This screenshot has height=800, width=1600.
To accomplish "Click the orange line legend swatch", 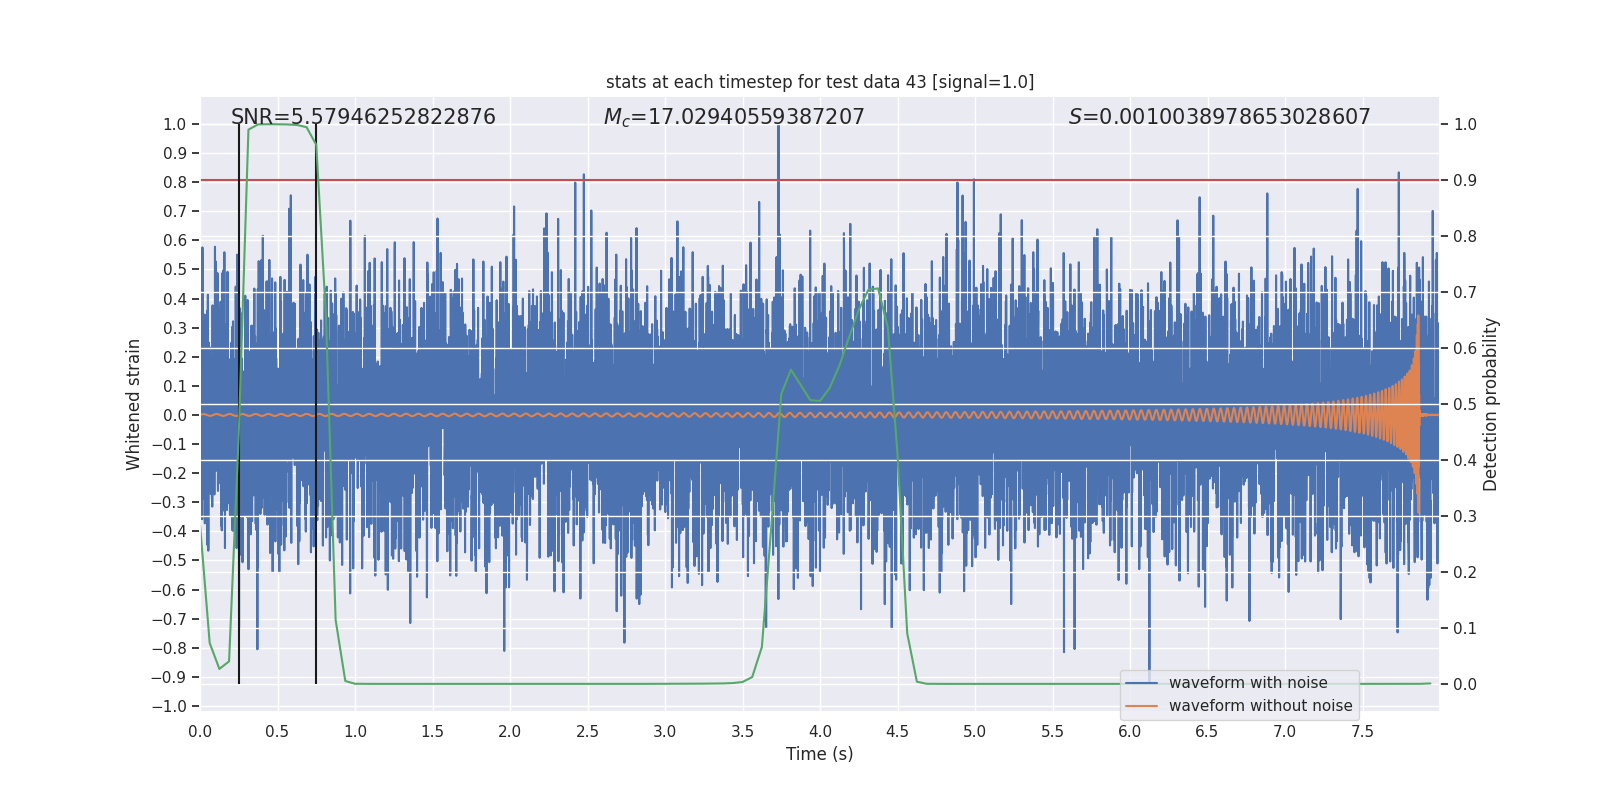I will 1142,706.
